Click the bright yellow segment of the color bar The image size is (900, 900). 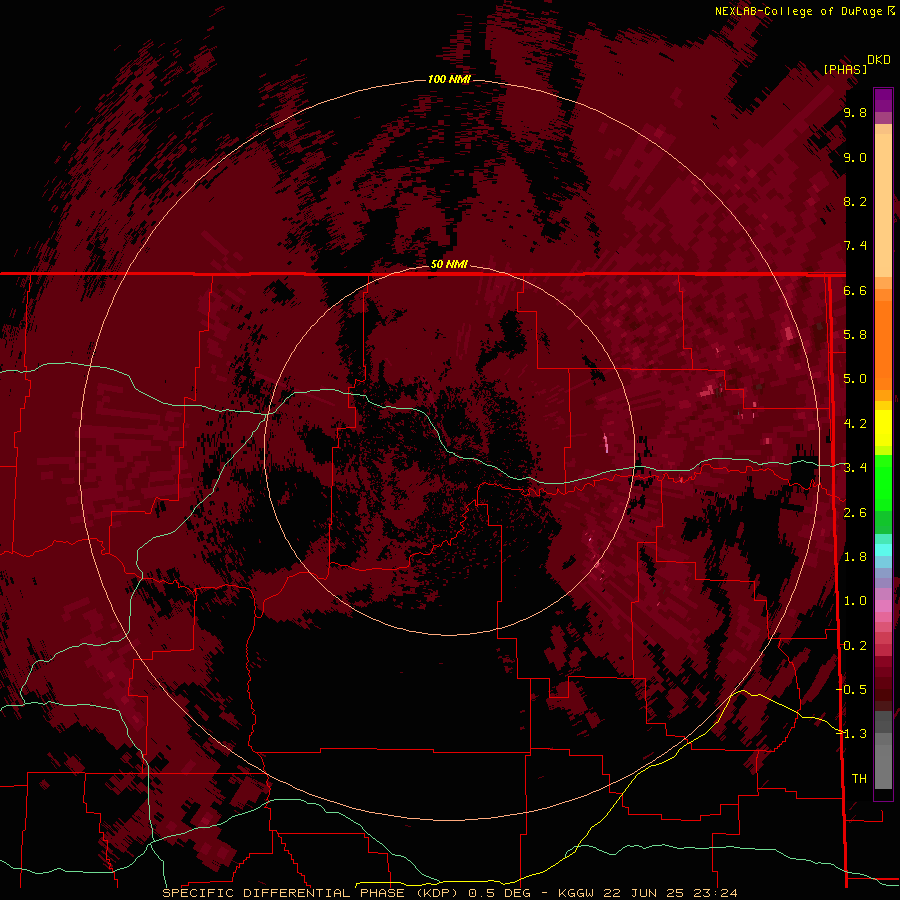click(x=883, y=428)
